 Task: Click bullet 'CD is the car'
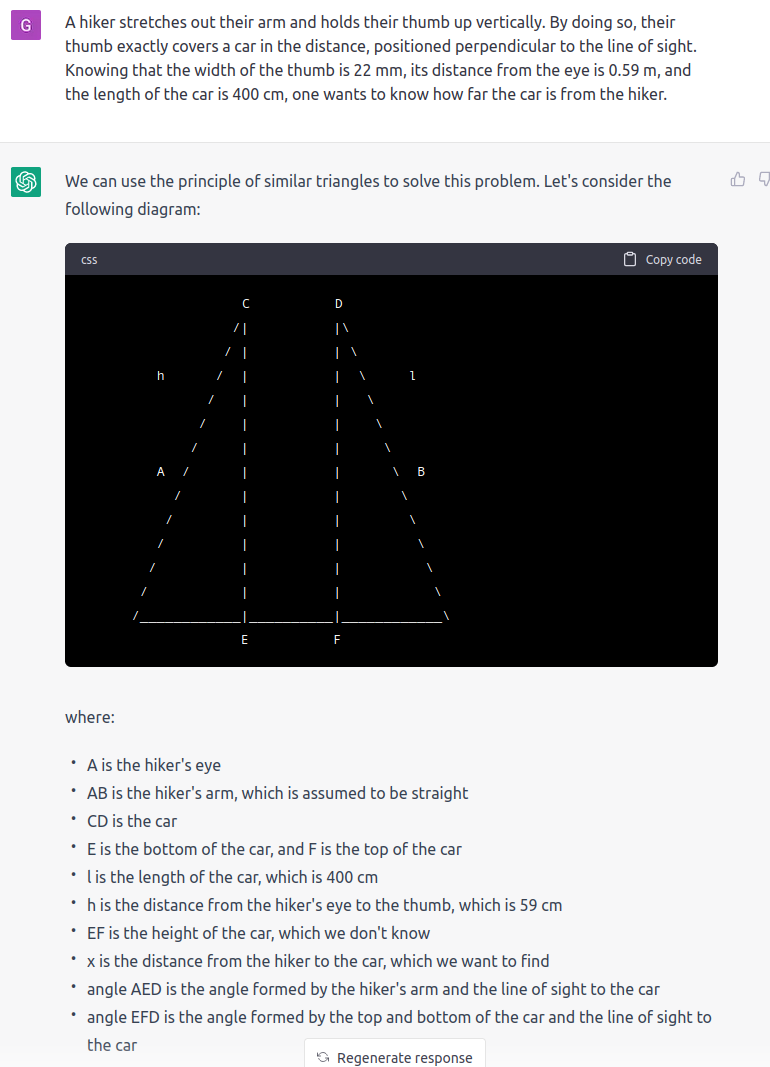point(132,821)
